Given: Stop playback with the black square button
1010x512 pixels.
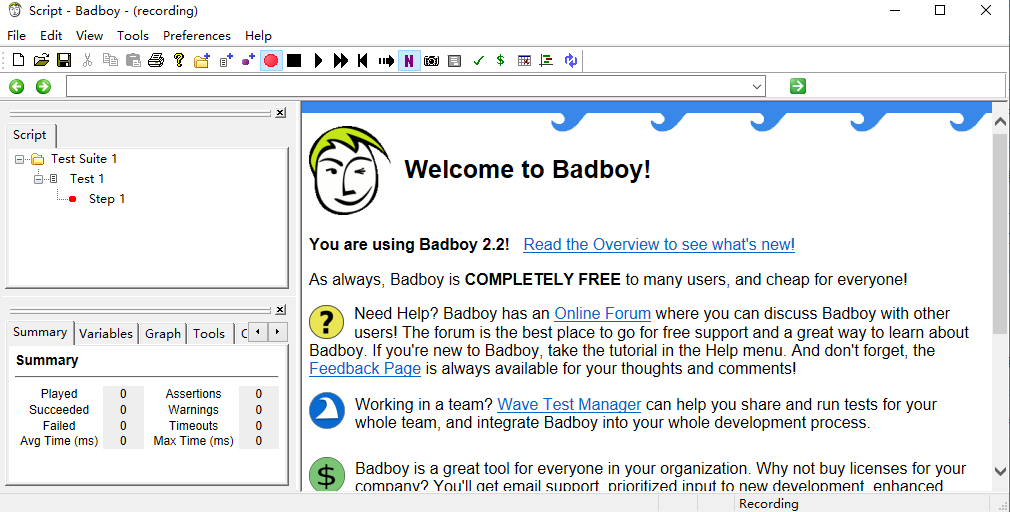Looking at the screenshot, I should pos(294,61).
